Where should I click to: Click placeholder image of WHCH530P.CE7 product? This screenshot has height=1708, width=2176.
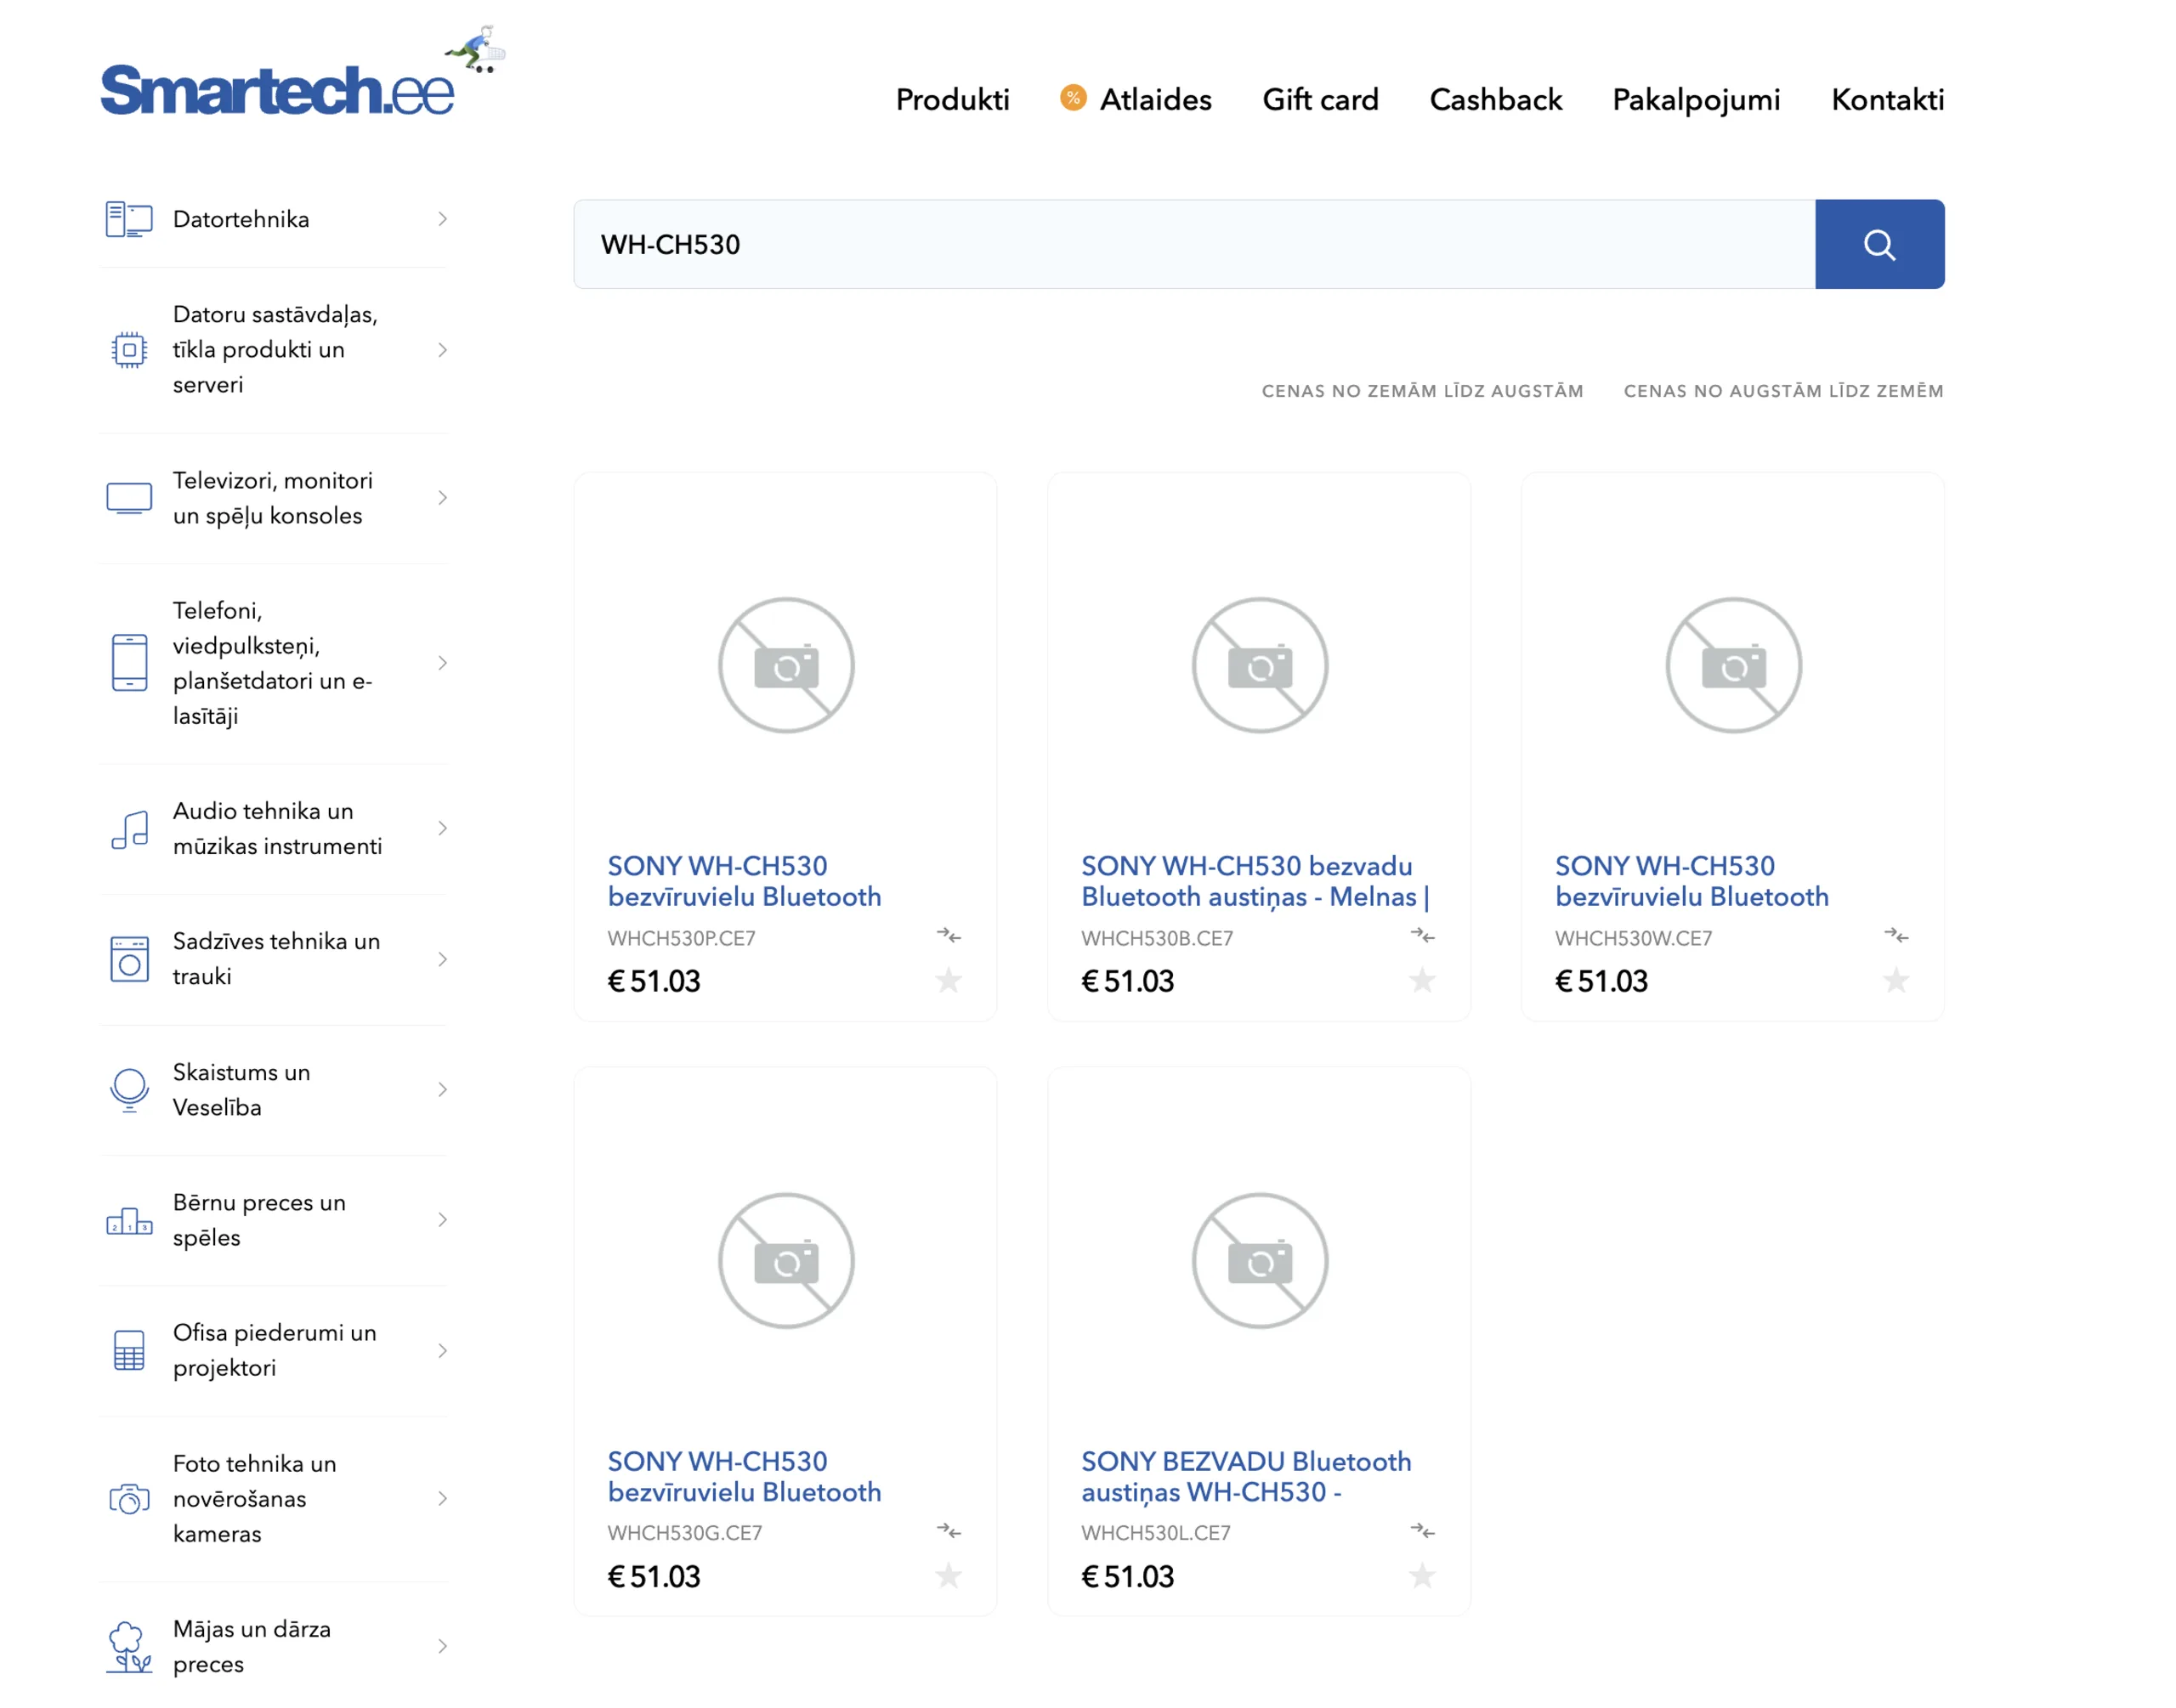pyautogui.click(x=786, y=665)
